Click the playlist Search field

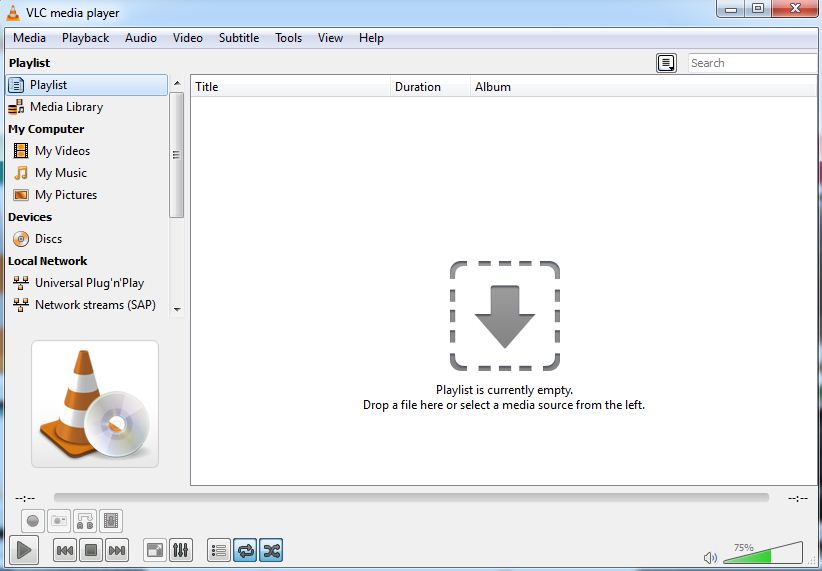[754, 63]
